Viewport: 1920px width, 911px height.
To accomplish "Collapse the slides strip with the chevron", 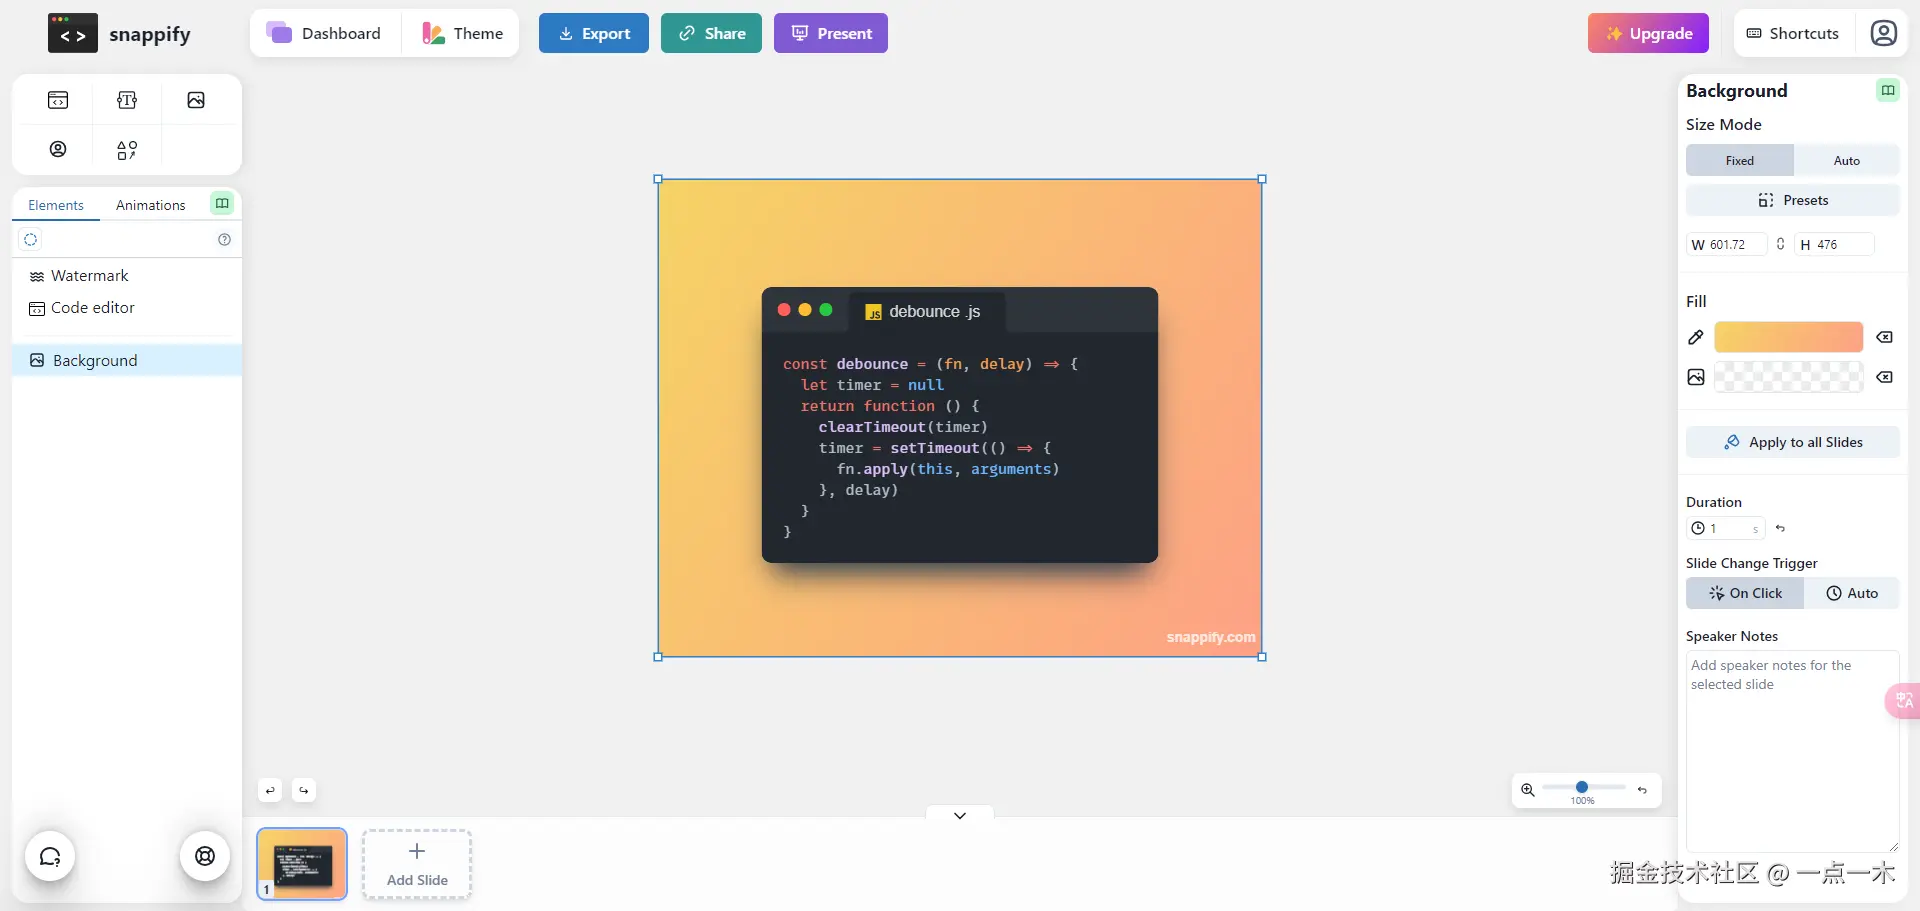I will tap(960, 815).
